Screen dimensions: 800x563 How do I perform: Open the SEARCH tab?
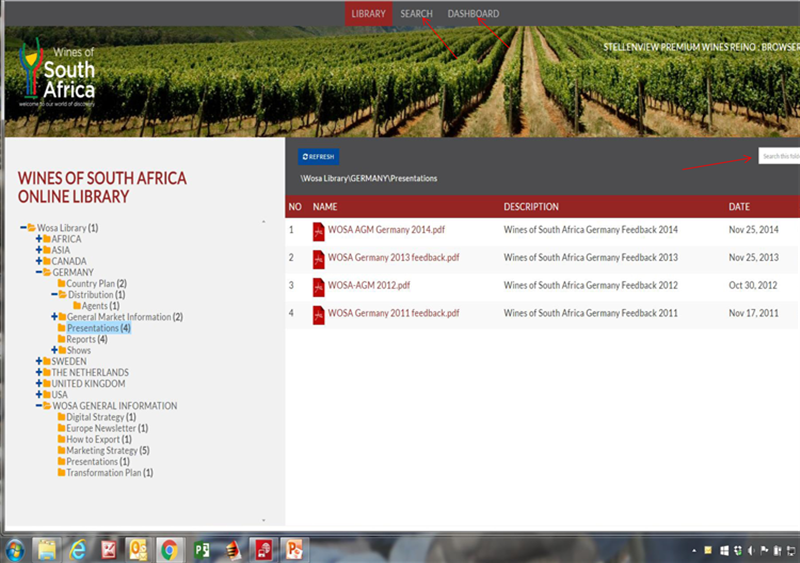[416, 14]
